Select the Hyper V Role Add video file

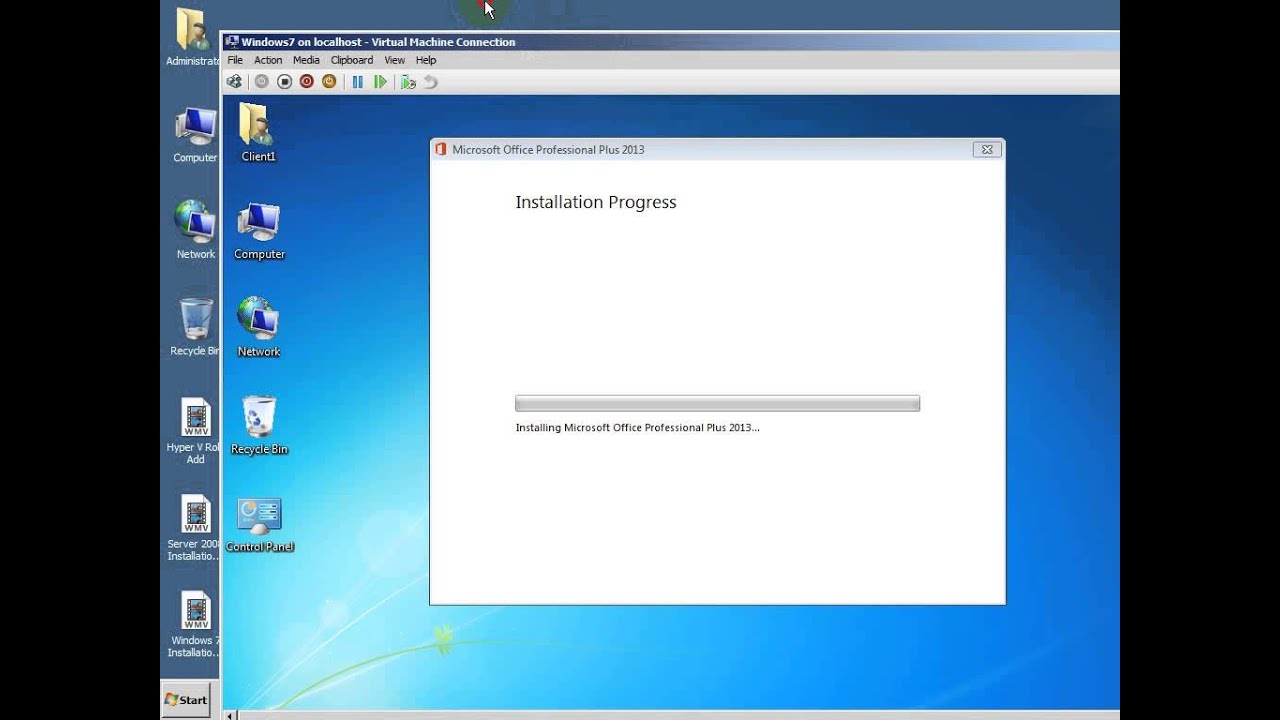click(194, 431)
